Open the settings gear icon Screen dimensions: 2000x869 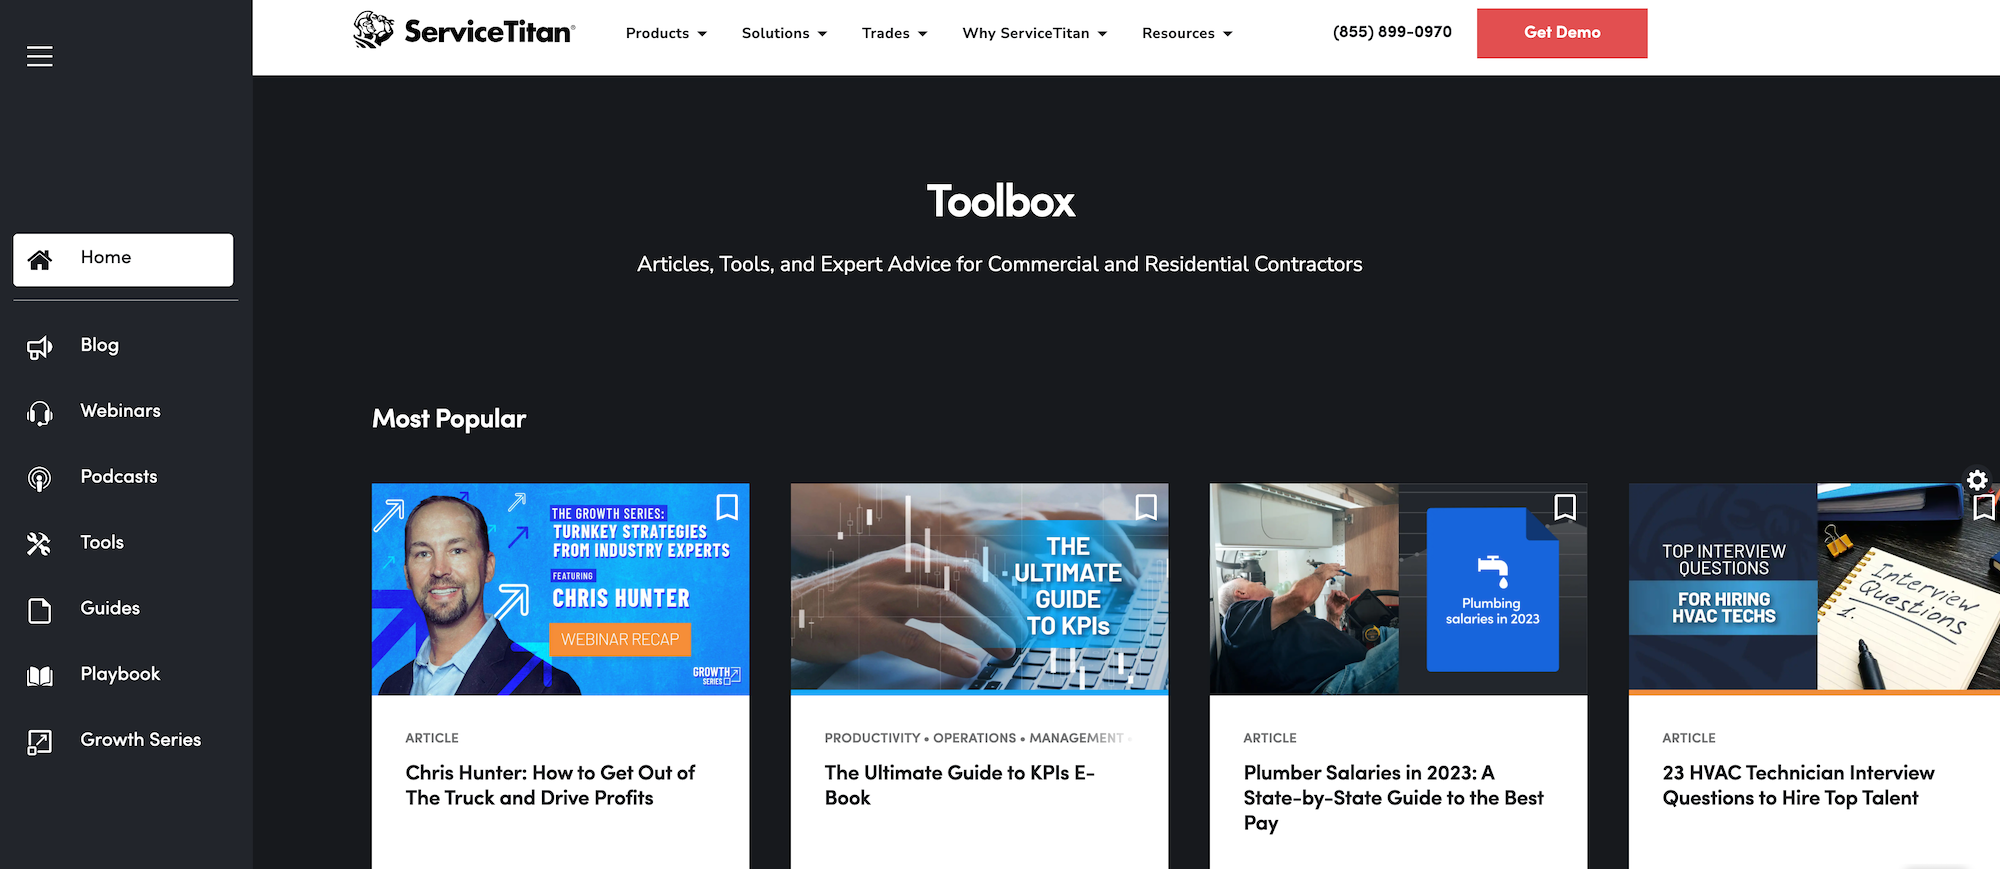[1977, 480]
